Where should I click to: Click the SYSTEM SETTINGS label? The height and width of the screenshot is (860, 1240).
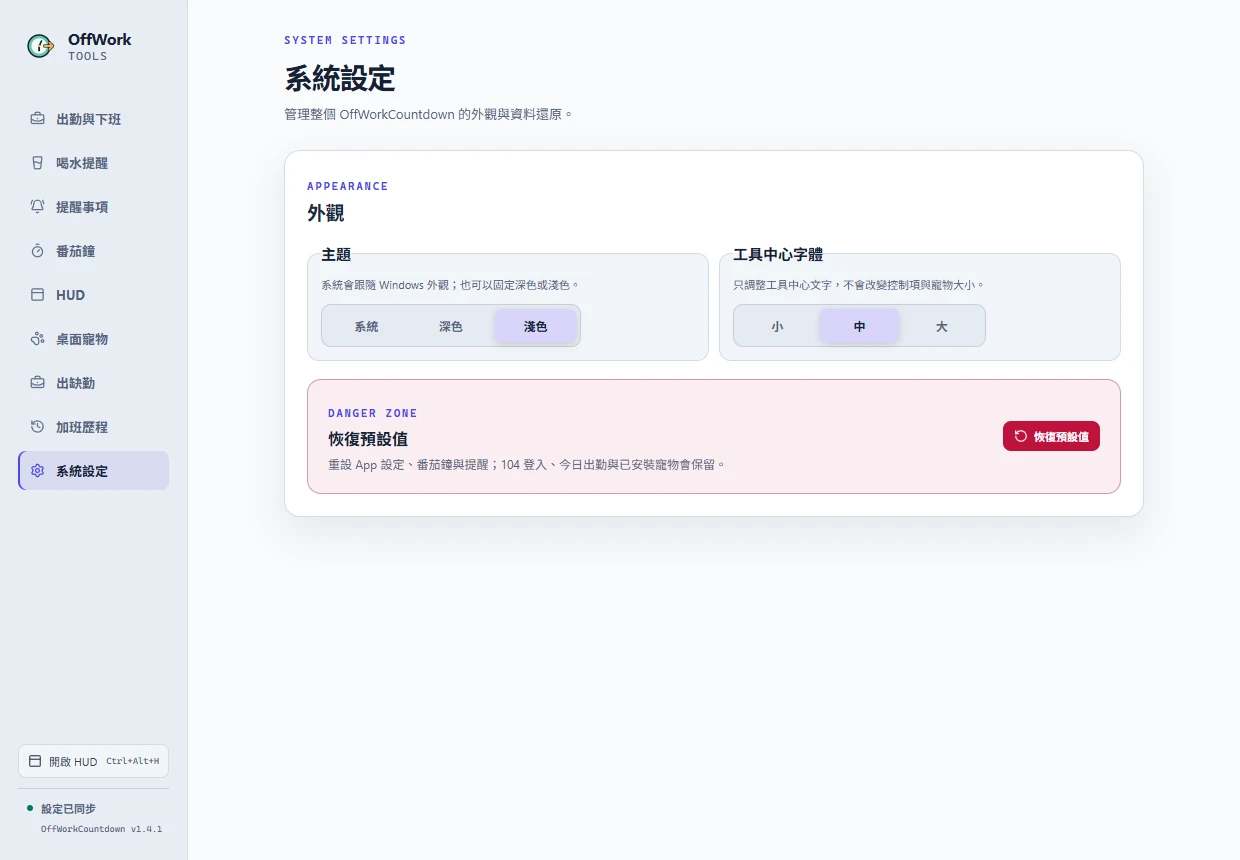pos(345,40)
